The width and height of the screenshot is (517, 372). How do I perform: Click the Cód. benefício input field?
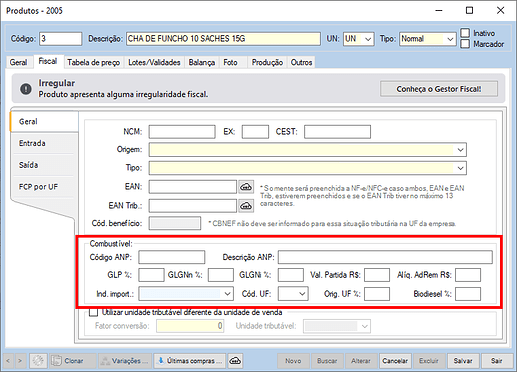[175, 223]
